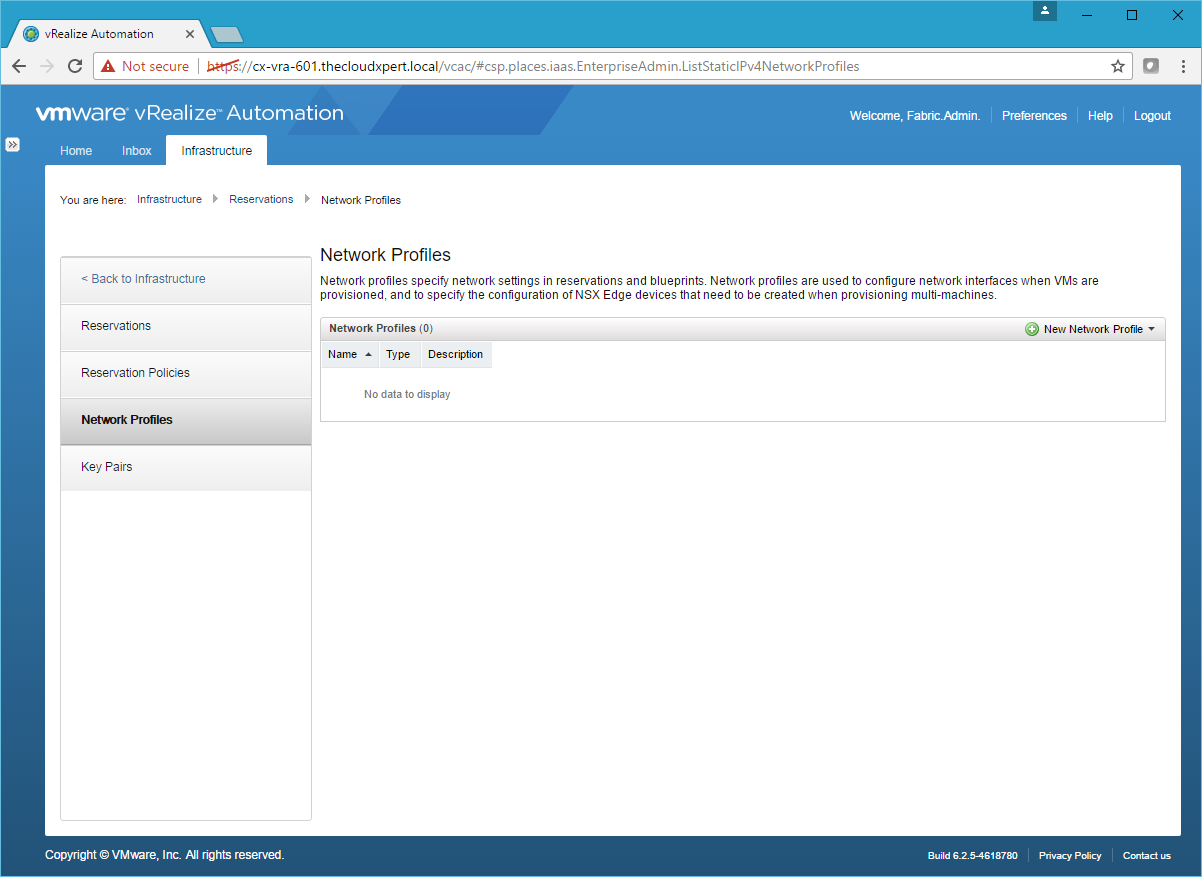This screenshot has width=1202, height=877.
Task: Open the Preferences link
Action: pos(1034,116)
